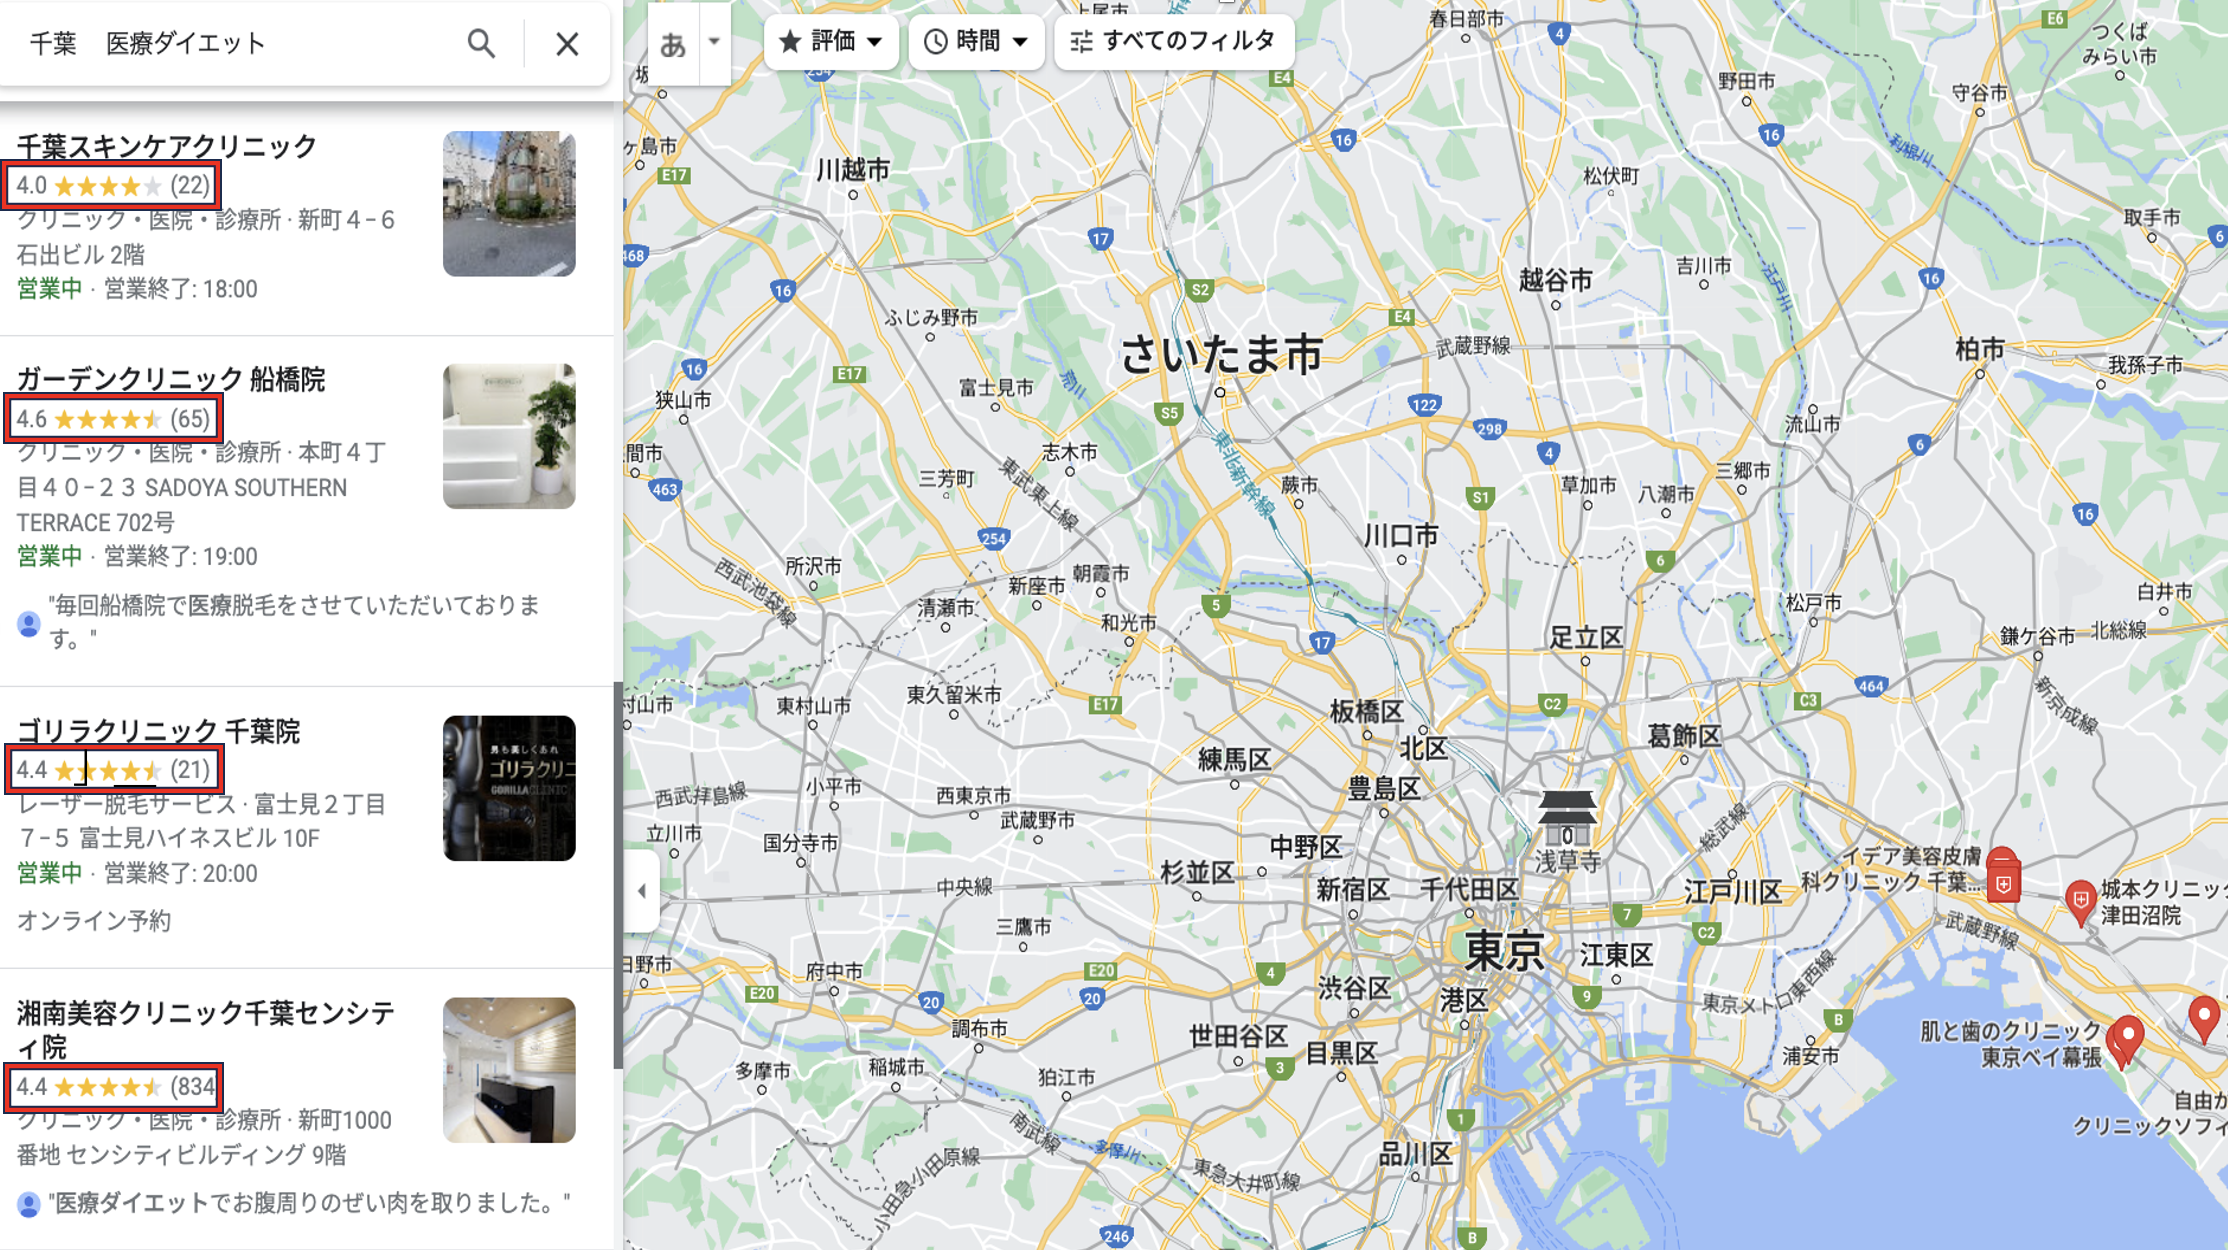Click the 葛飾区 label on map
The image size is (2228, 1250).
(1684, 736)
